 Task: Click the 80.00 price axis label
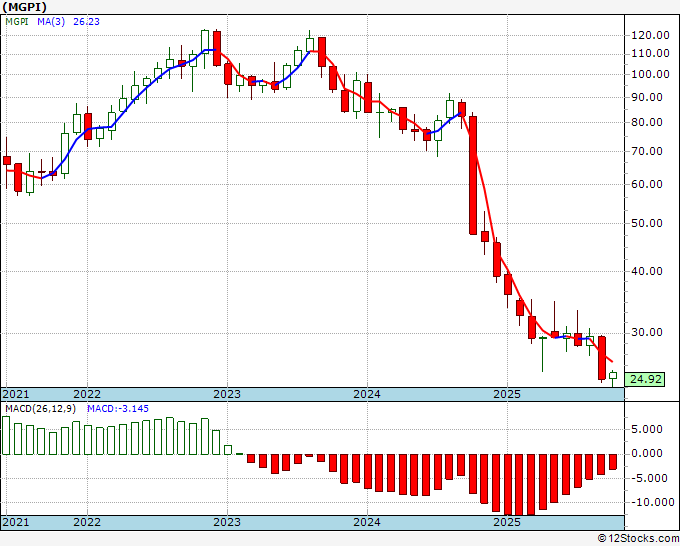[x=647, y=122]
